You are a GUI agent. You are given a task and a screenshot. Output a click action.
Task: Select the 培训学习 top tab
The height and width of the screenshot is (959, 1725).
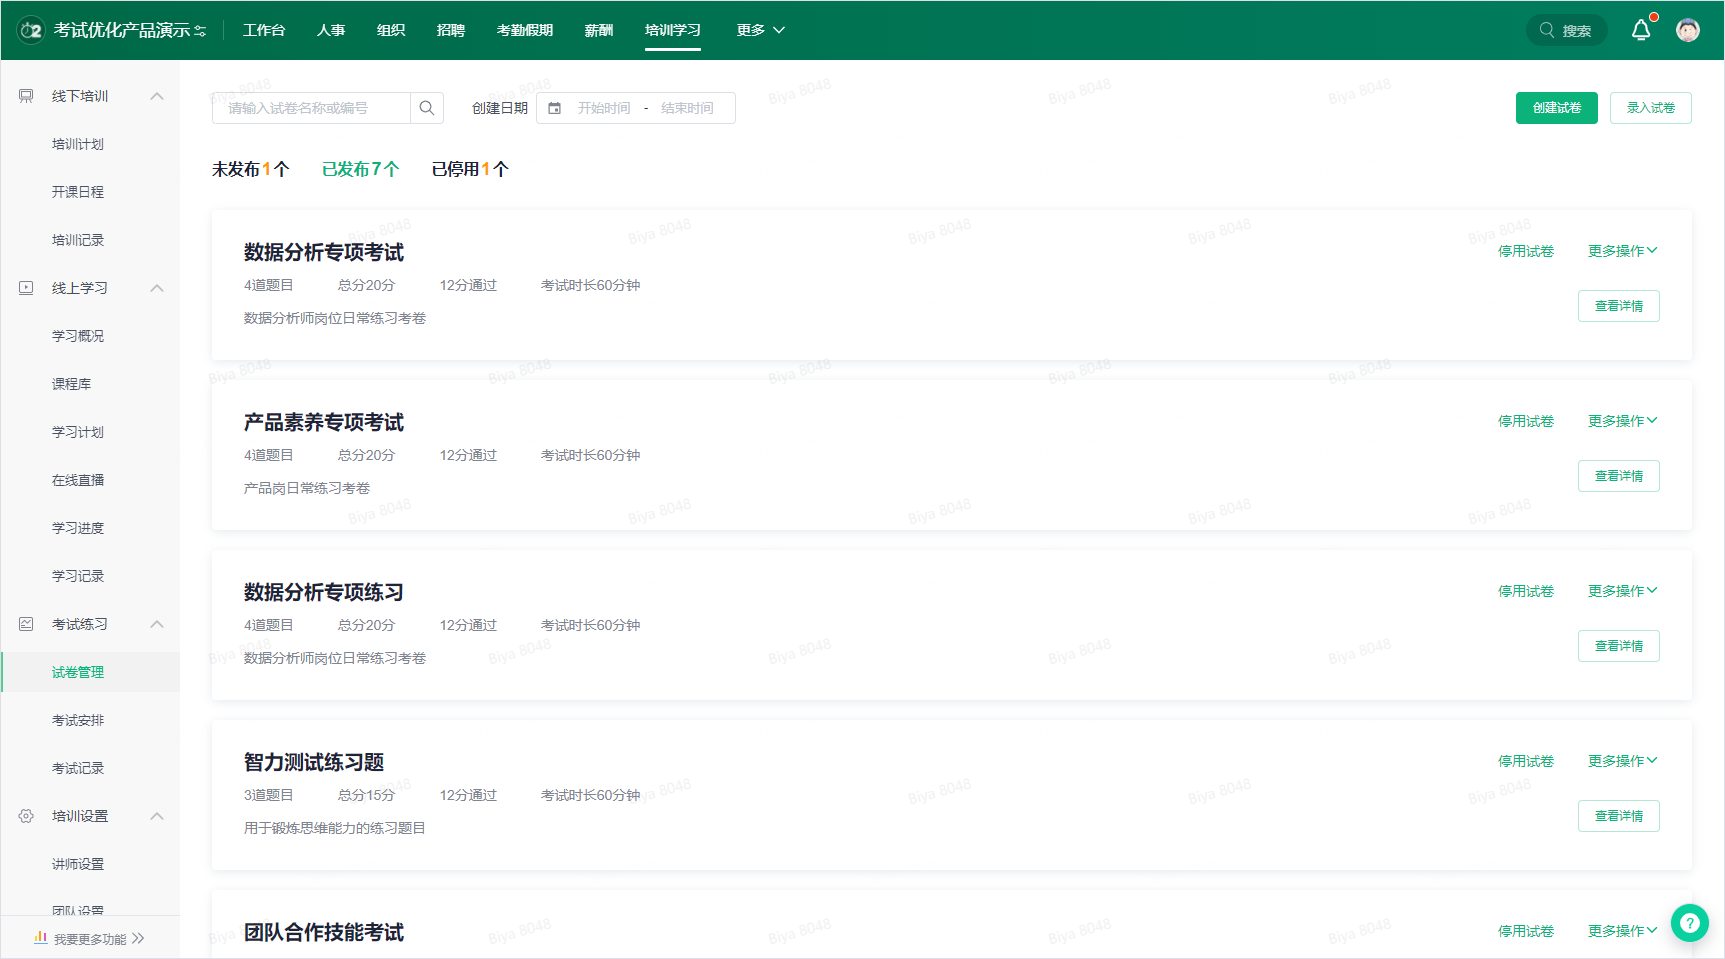pos(673,30)
